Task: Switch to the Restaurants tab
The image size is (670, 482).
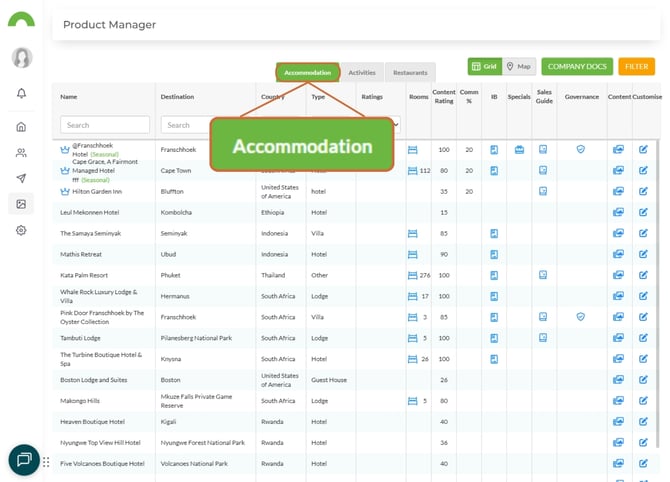Action: tap(410, 73)
